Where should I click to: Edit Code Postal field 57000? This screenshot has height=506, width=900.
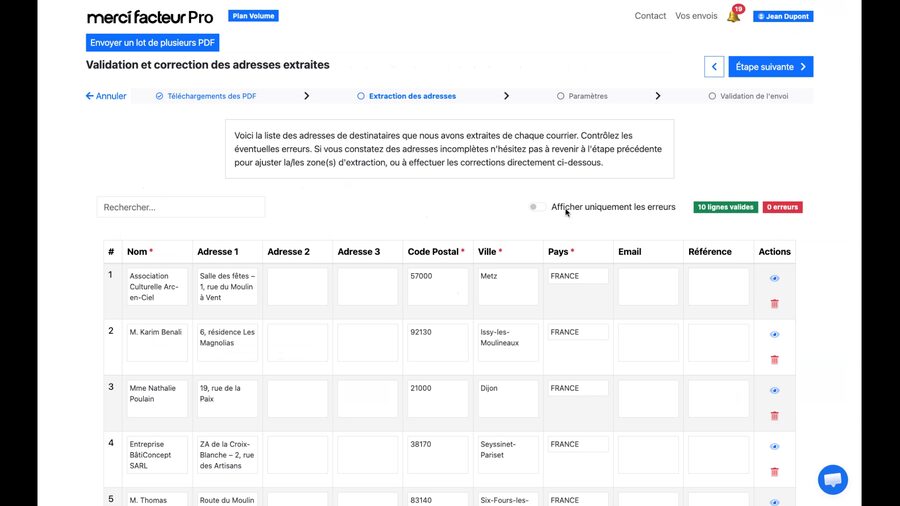click(437, 286)
